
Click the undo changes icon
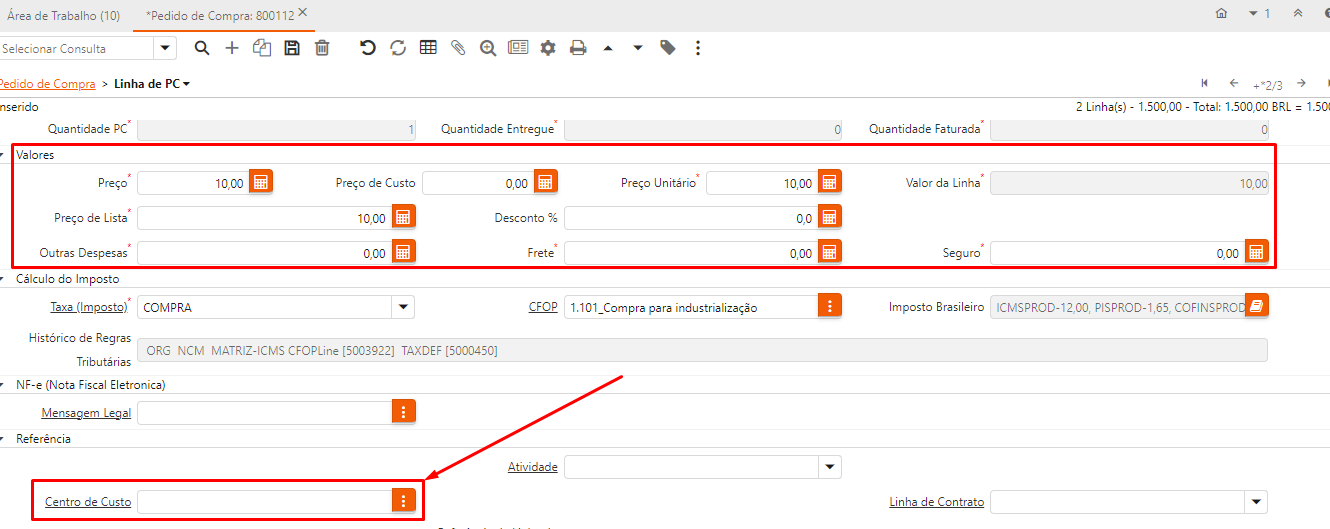point(367,48)
